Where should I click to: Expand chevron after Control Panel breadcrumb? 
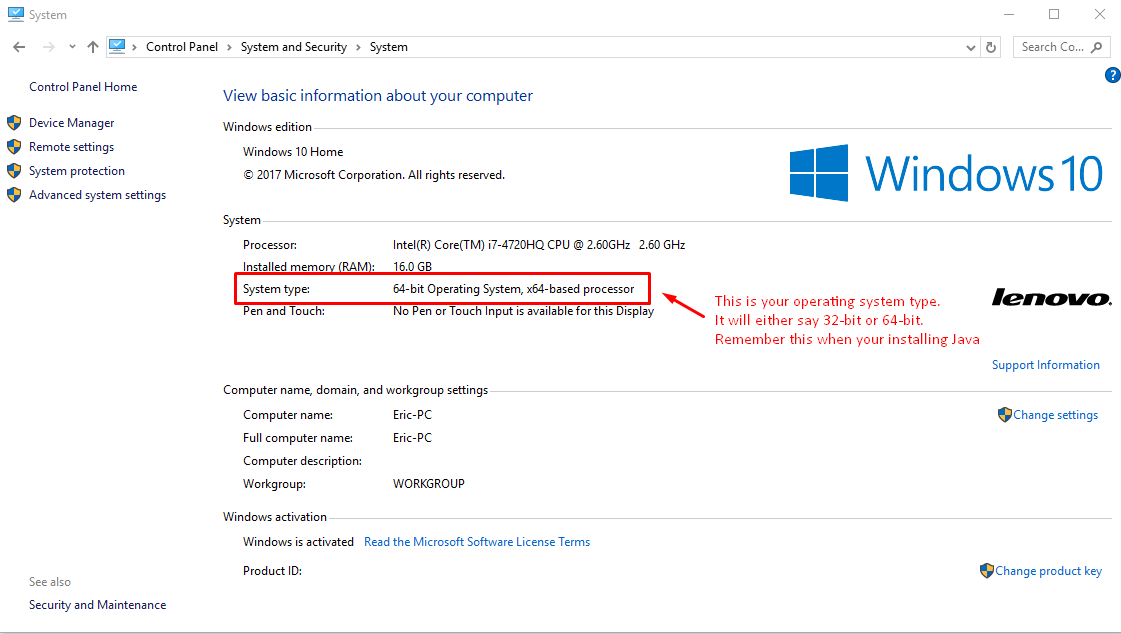tap(229, 47)
